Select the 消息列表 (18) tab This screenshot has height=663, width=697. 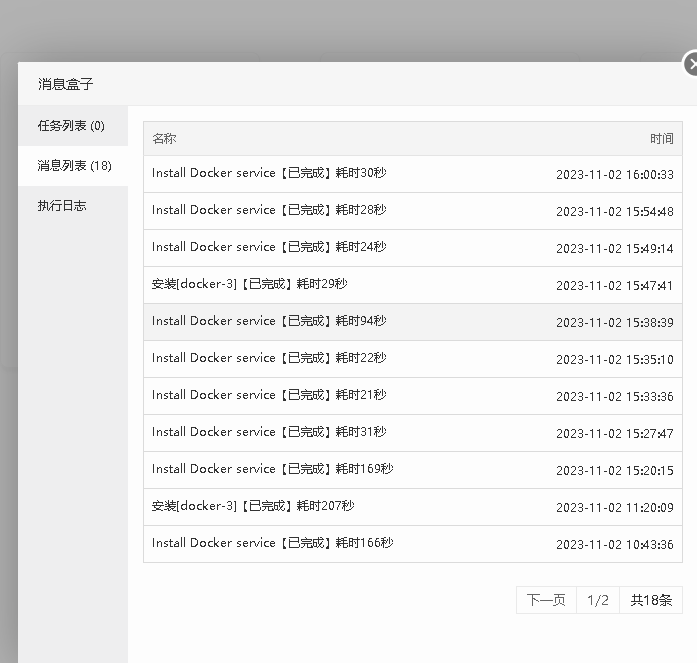(73, 166)
